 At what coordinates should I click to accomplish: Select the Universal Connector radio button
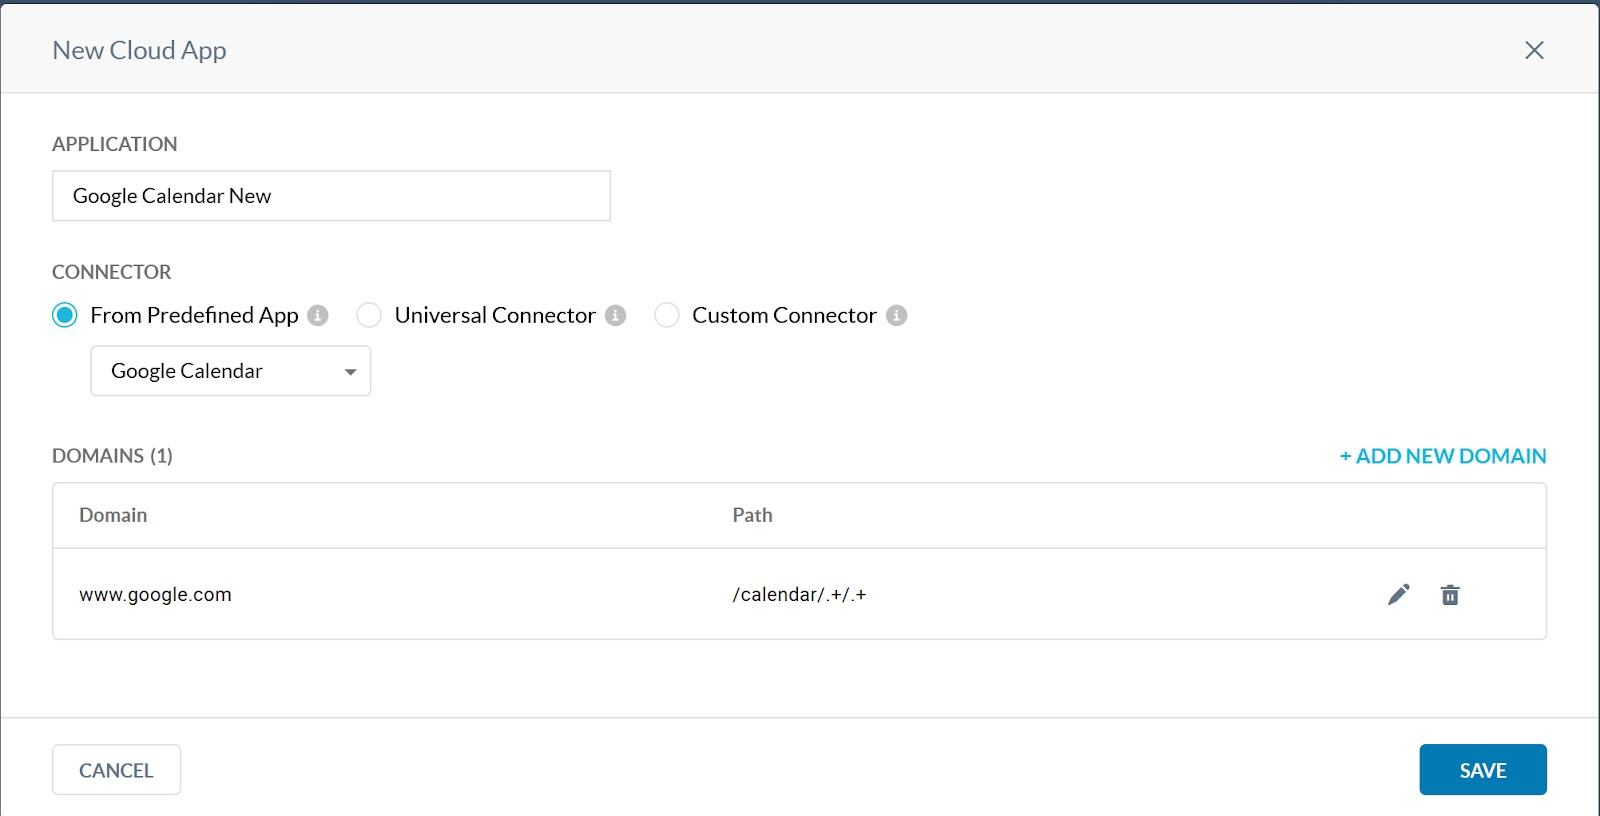click(x=369, y=315)
